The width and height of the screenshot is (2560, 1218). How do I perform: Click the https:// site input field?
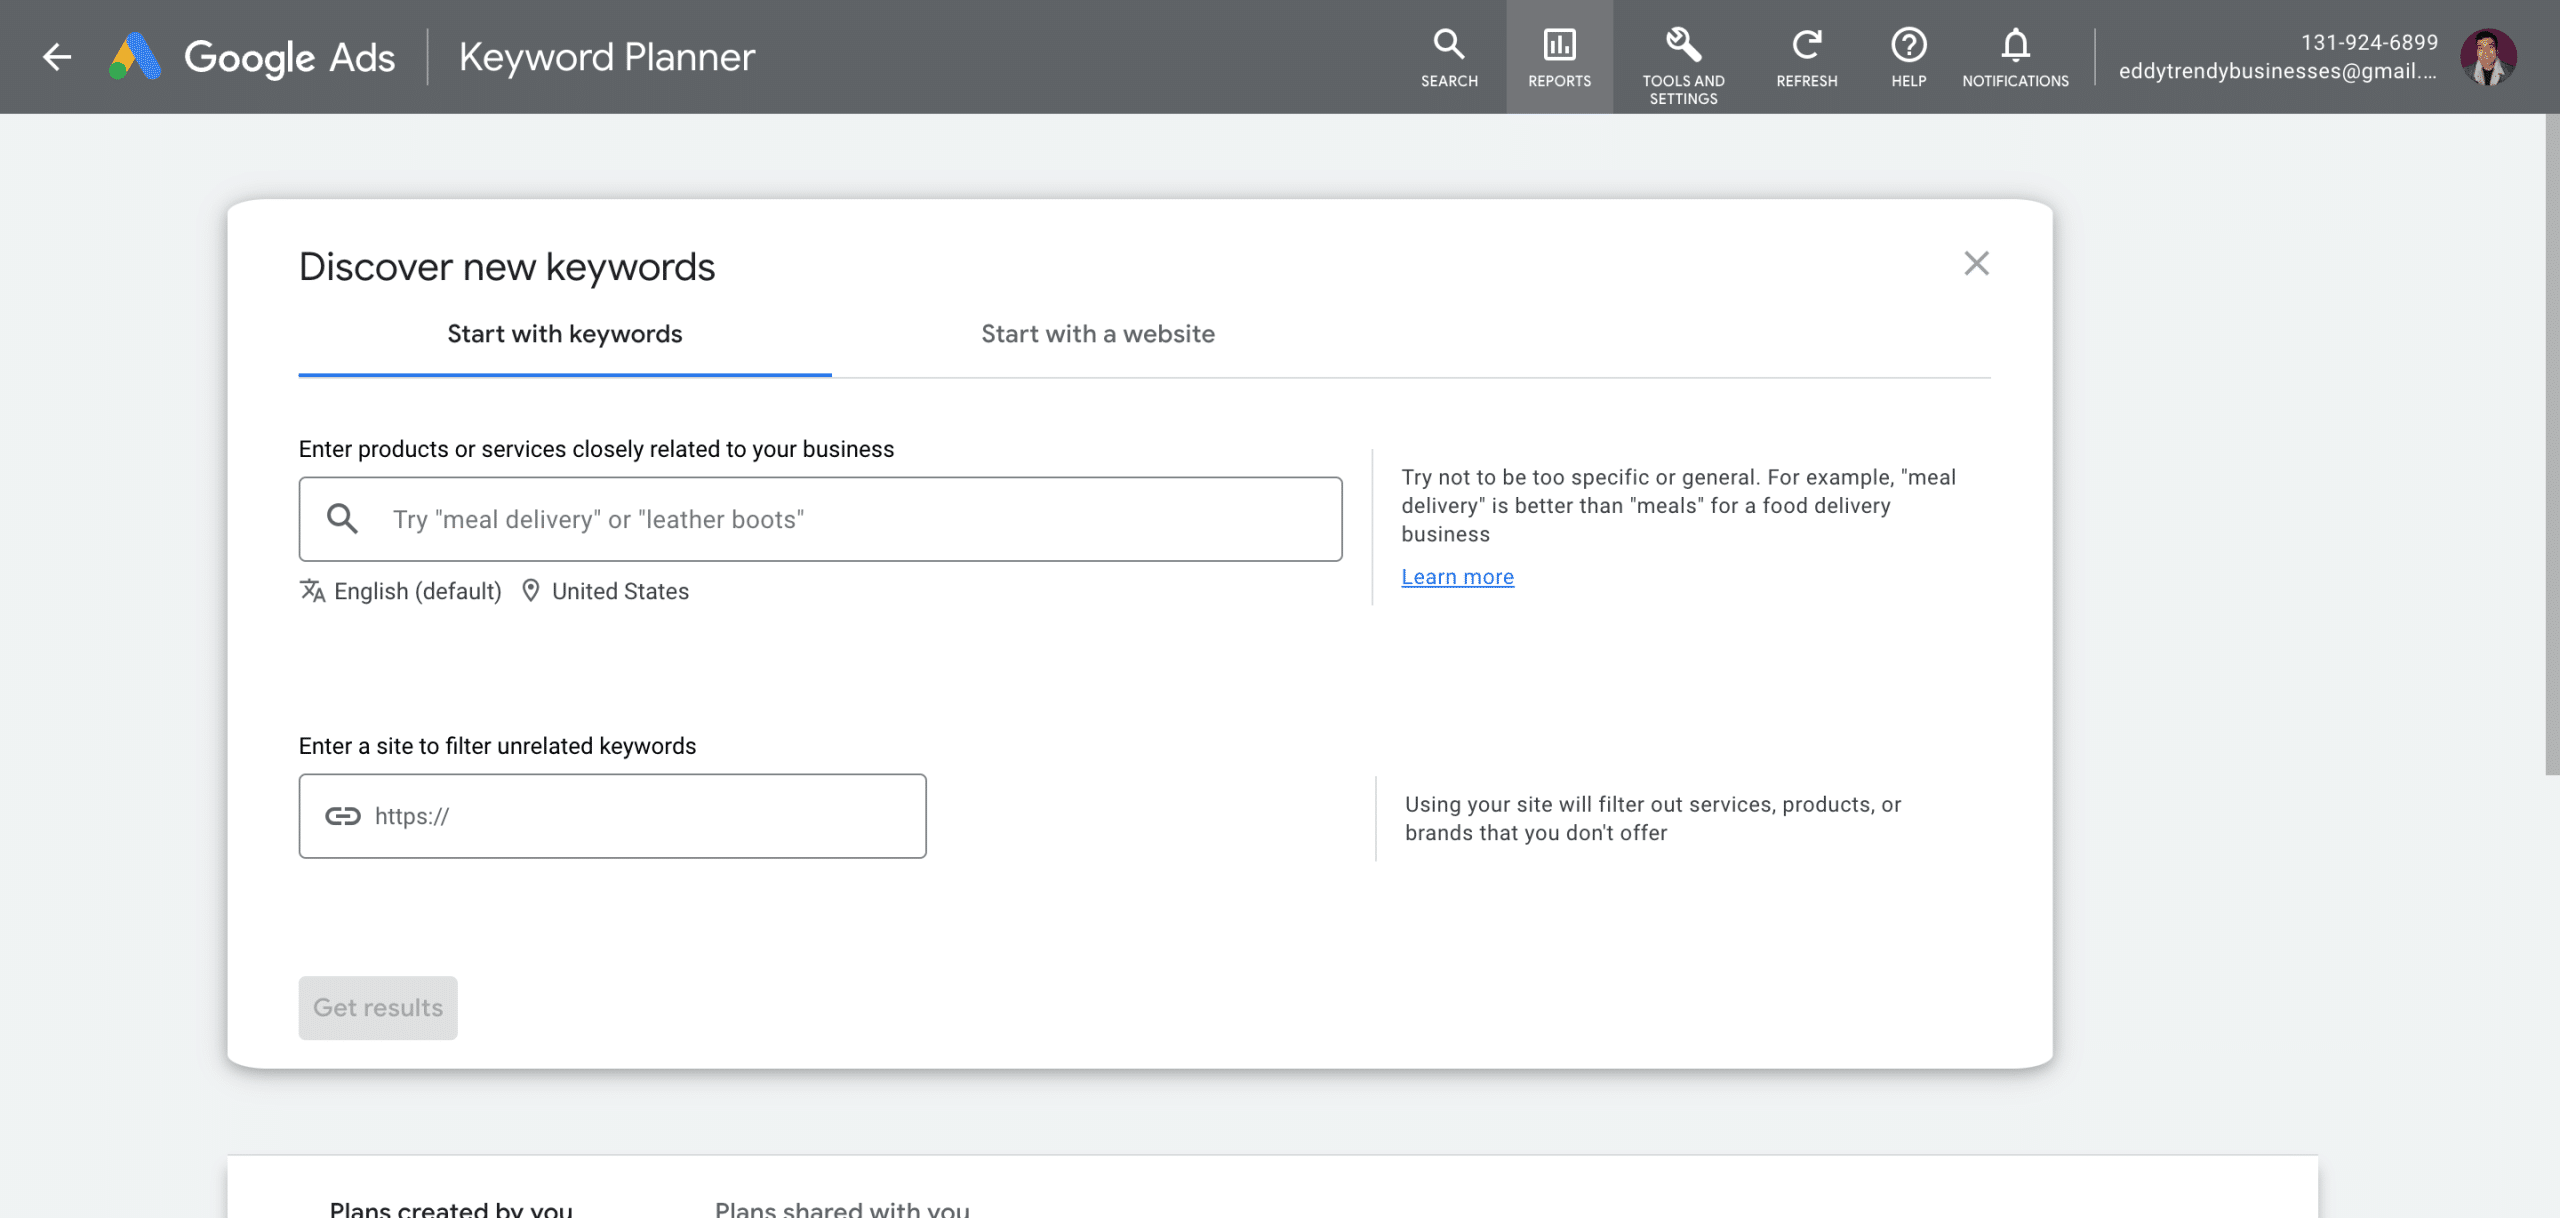(x=612, y=816)
